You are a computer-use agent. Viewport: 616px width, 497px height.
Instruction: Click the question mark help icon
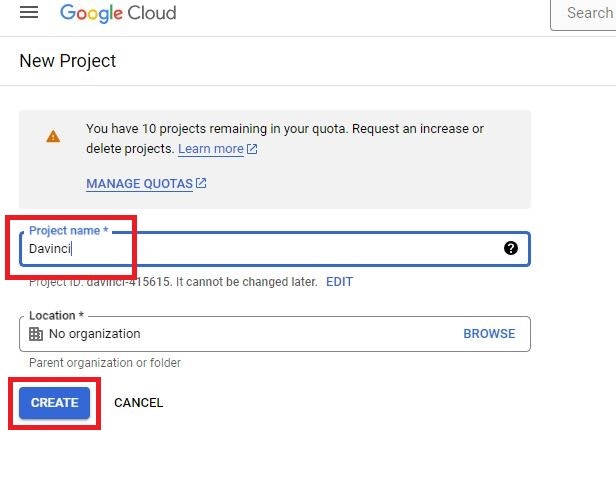(x=511, y=248)
